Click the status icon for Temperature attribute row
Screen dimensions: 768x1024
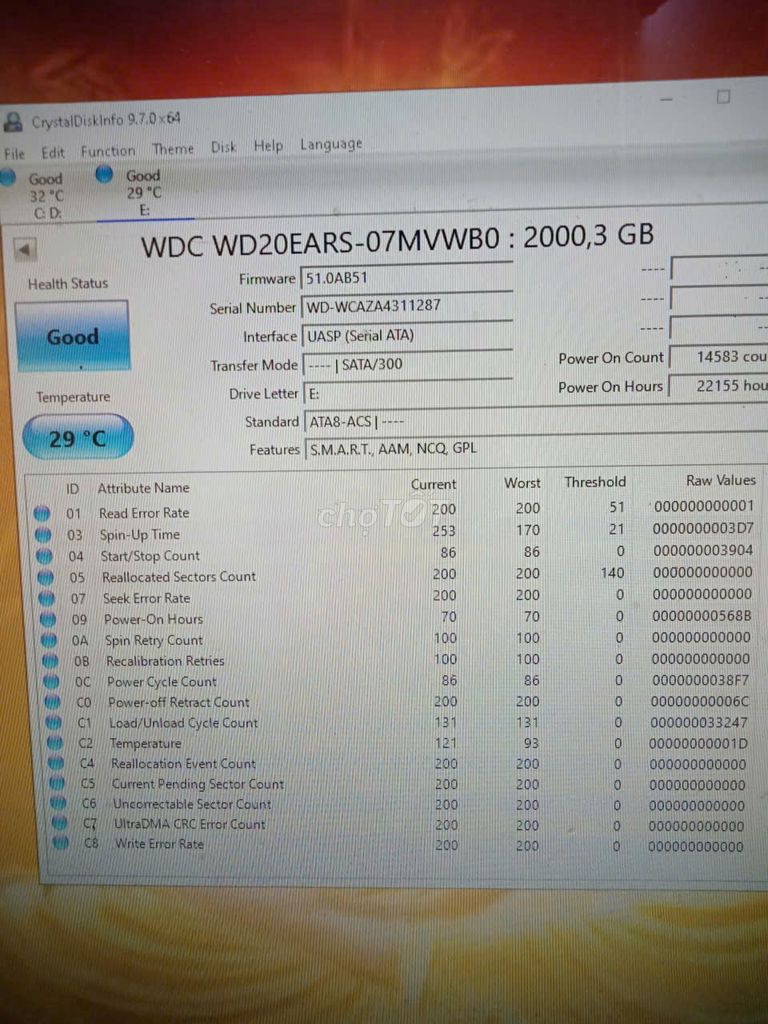(56, 744)
